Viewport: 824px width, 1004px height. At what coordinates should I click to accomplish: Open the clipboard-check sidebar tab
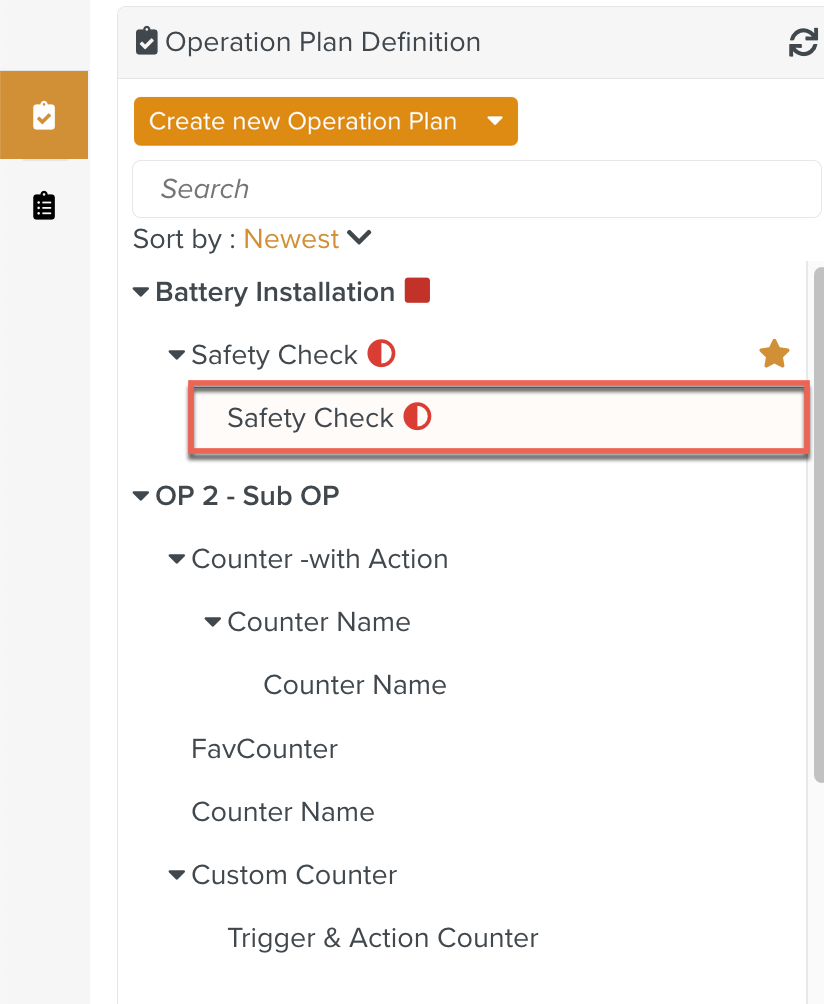(x=44, y=115)
